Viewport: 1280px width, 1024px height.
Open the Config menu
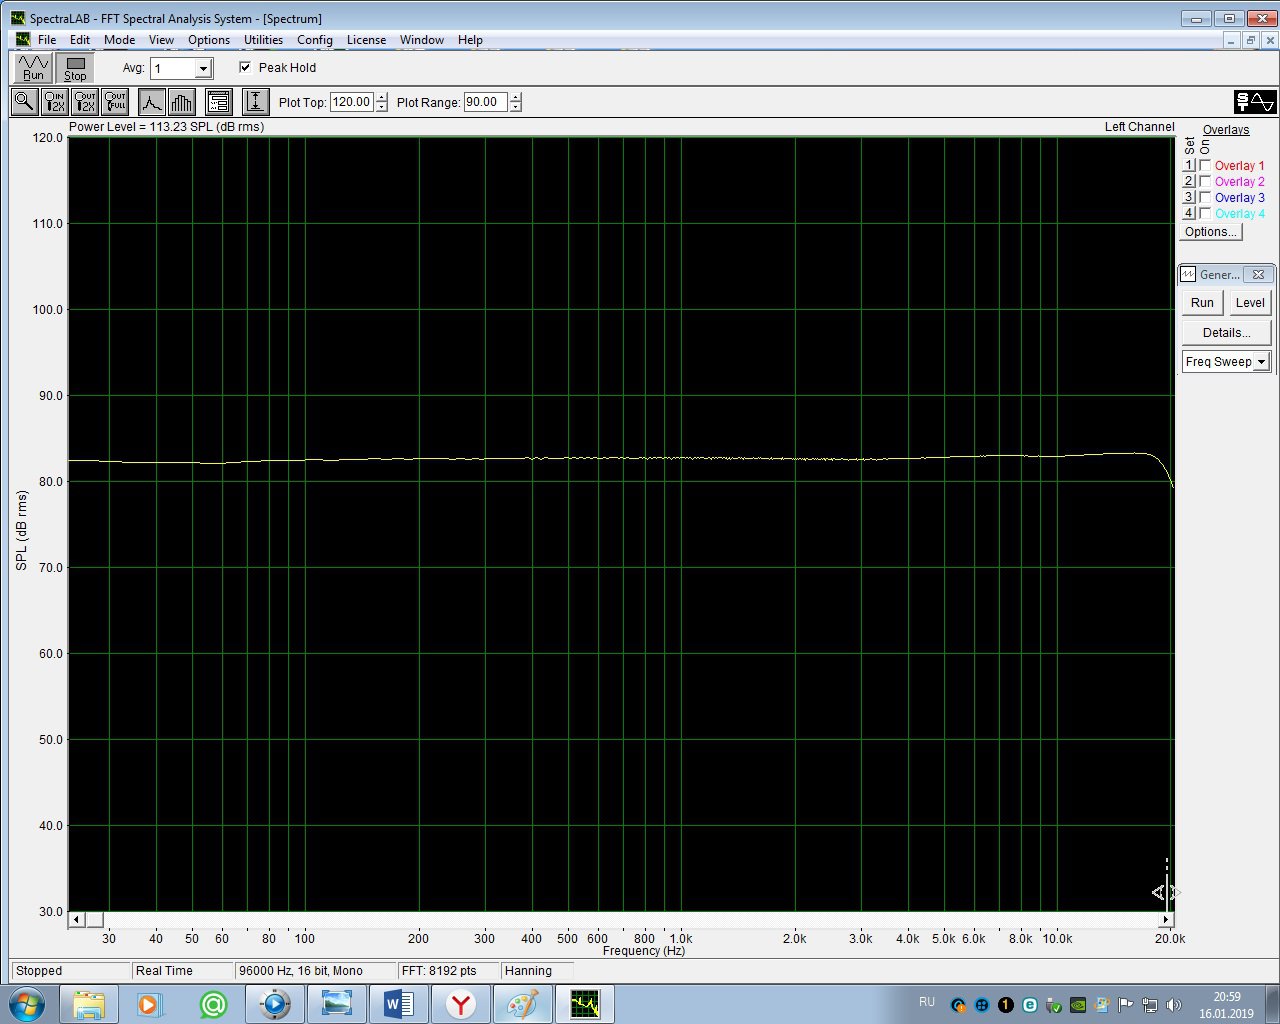(315, 40)
